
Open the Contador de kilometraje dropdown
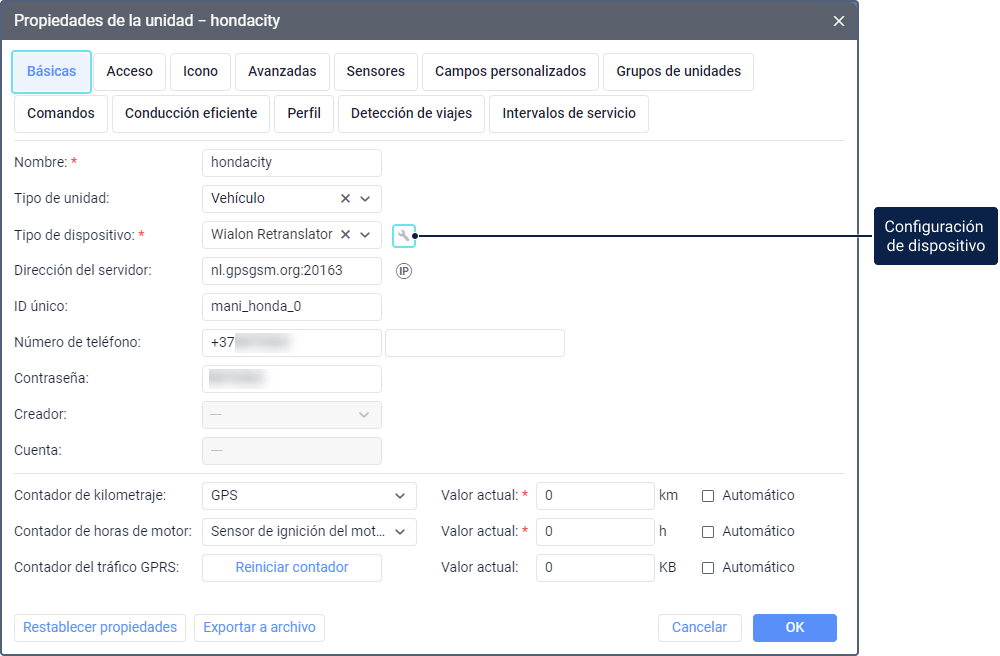400,496
